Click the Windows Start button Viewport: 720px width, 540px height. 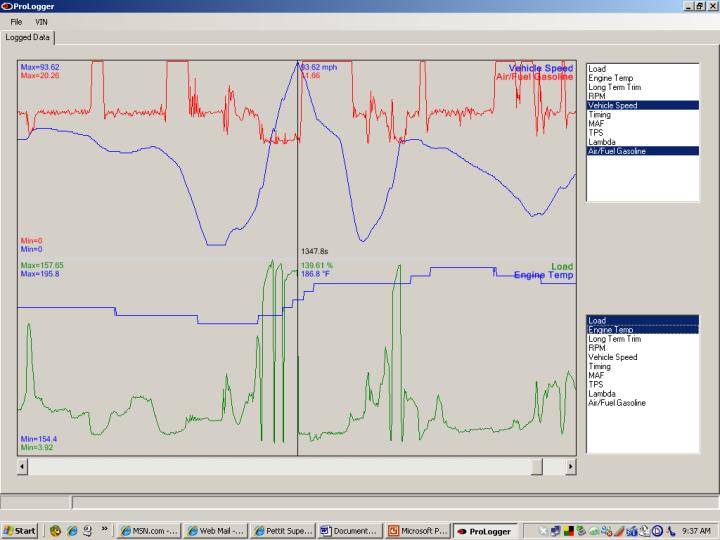coord(19,531)
